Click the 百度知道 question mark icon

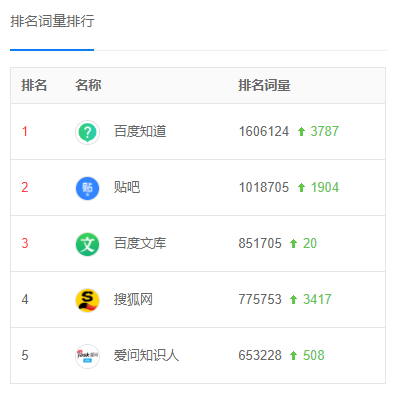[87, 132]
